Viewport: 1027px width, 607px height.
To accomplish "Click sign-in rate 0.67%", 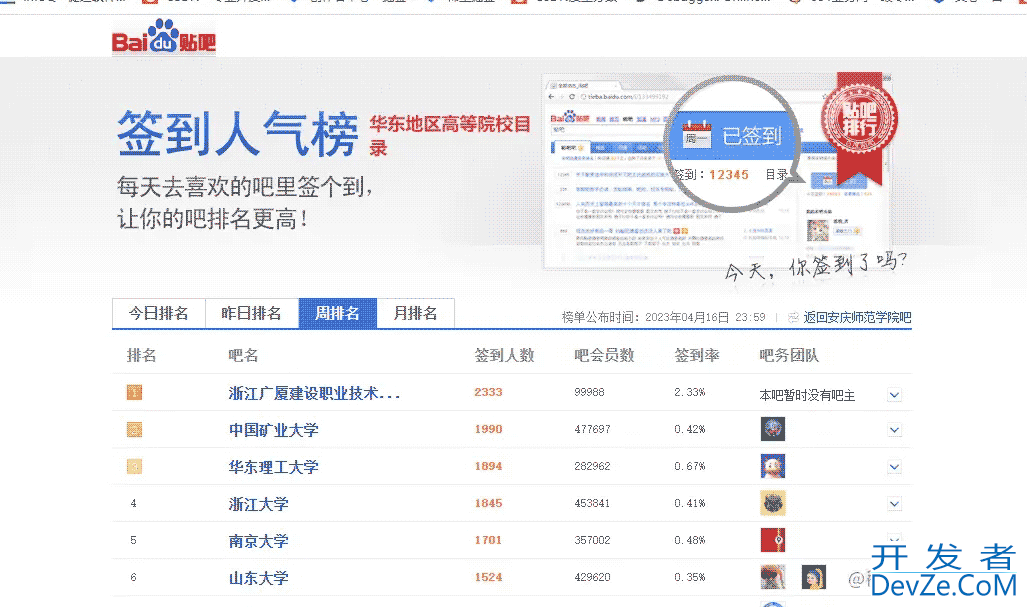I will 690,466.
